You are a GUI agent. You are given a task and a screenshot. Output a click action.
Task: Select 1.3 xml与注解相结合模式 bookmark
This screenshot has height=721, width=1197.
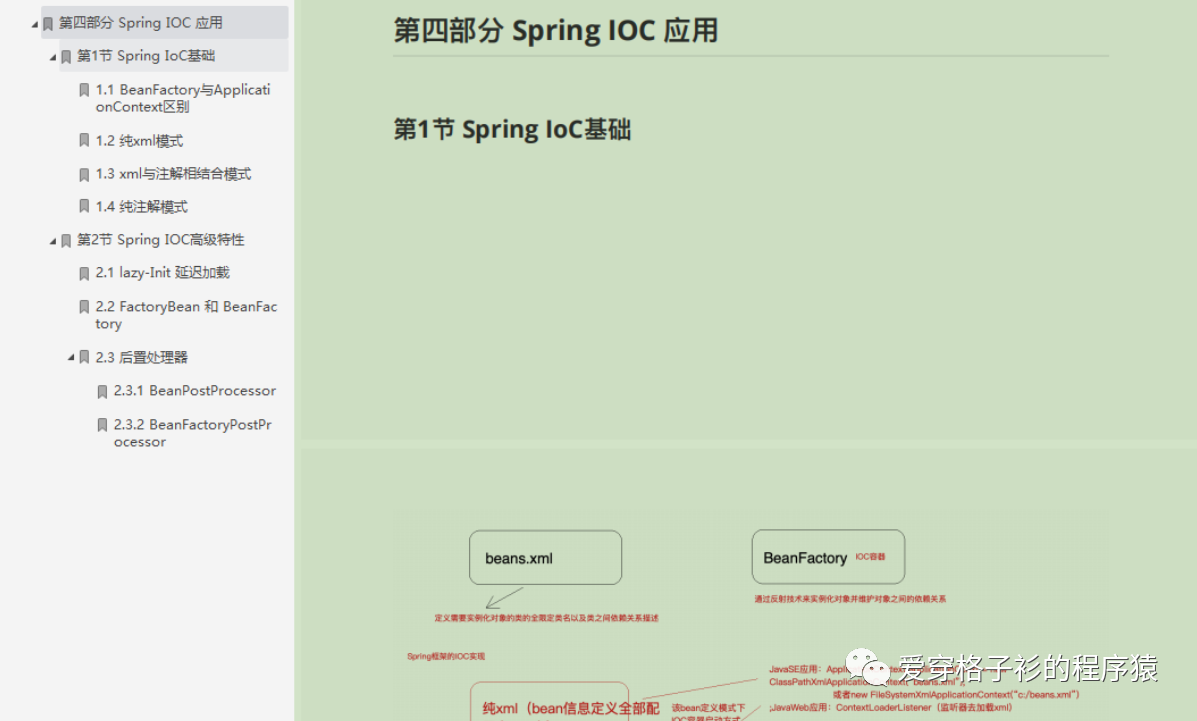[173, 174]
